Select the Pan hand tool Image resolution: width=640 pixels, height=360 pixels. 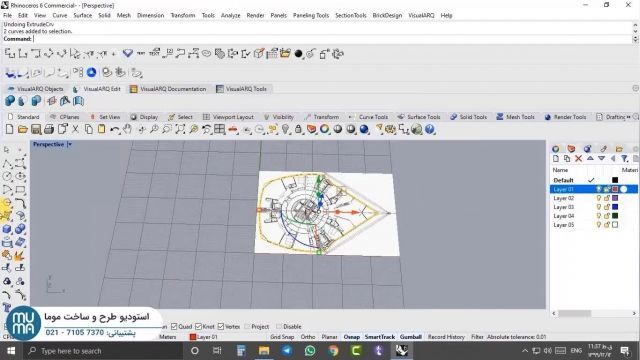128,129
